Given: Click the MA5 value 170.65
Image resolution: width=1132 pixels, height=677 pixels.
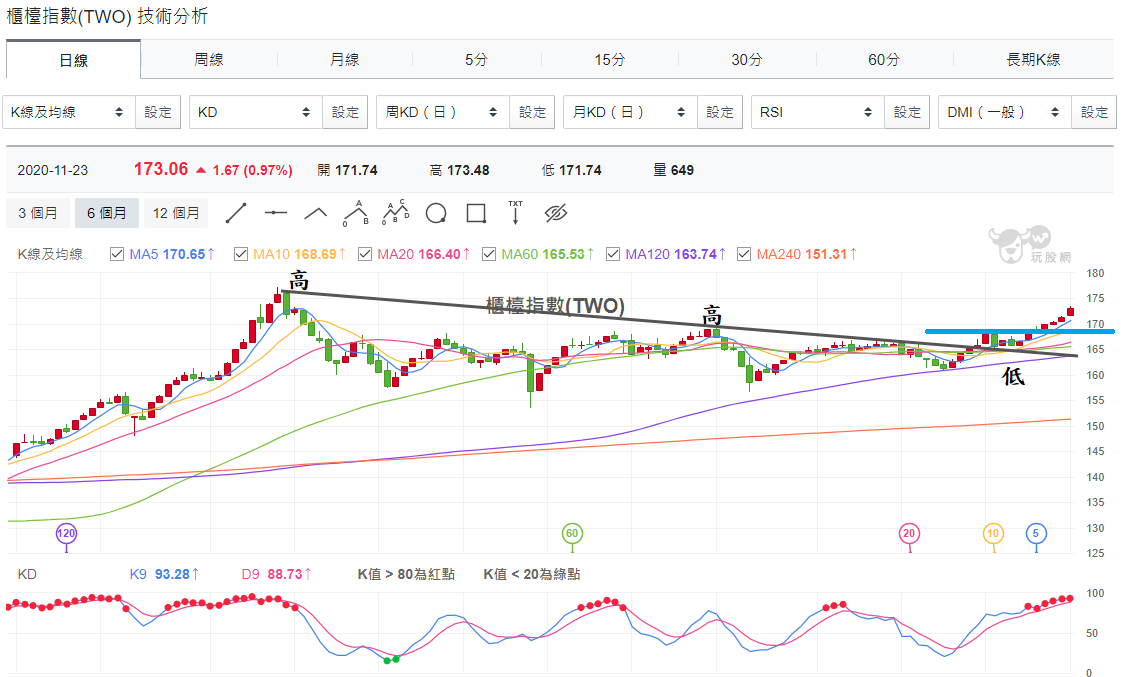Looking at the screenshot, I should coord(184,254).
